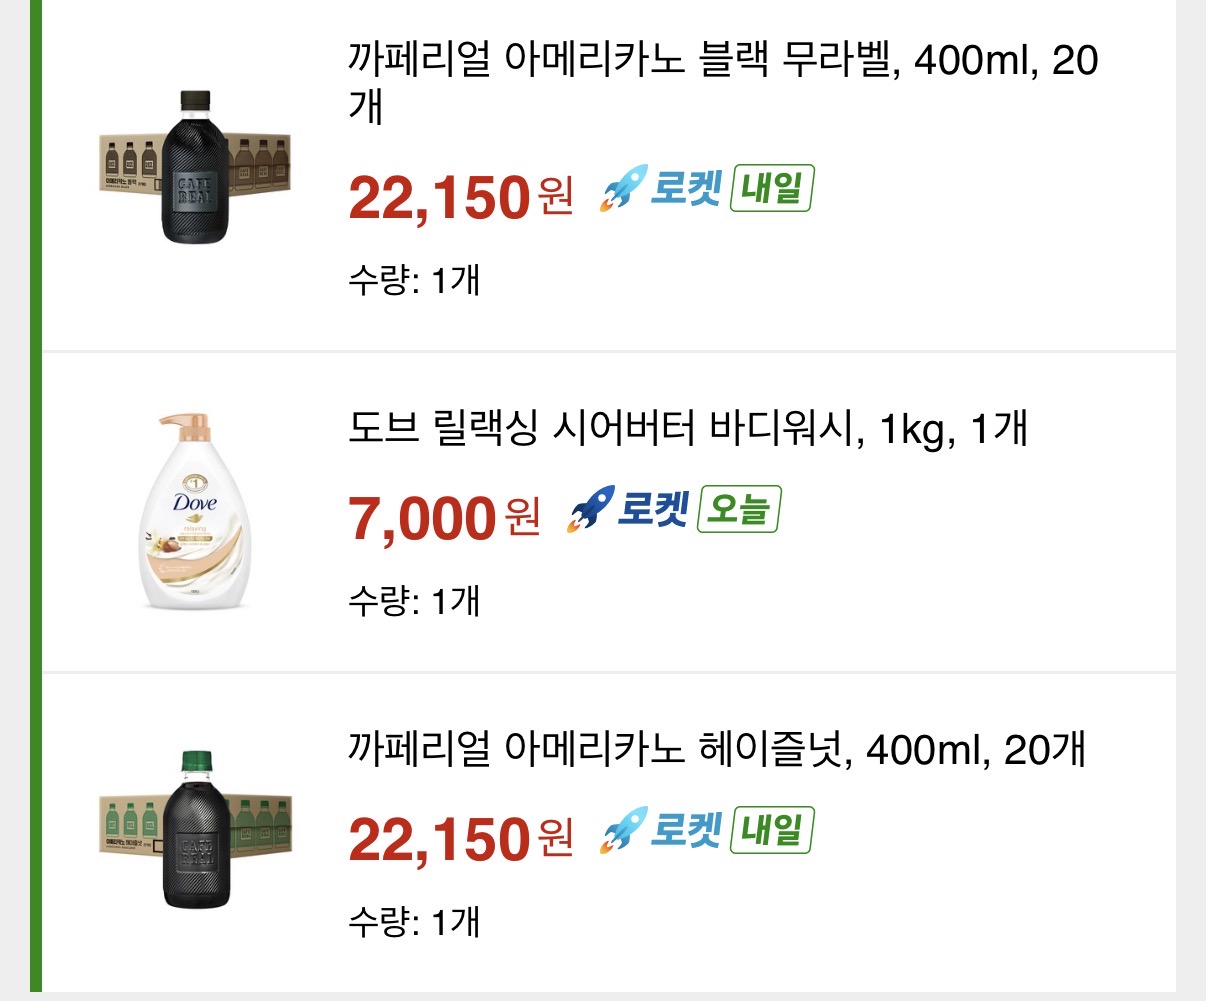Click 로켓 logo text in Dove row

pyautogui.click(x=653, y=510)
